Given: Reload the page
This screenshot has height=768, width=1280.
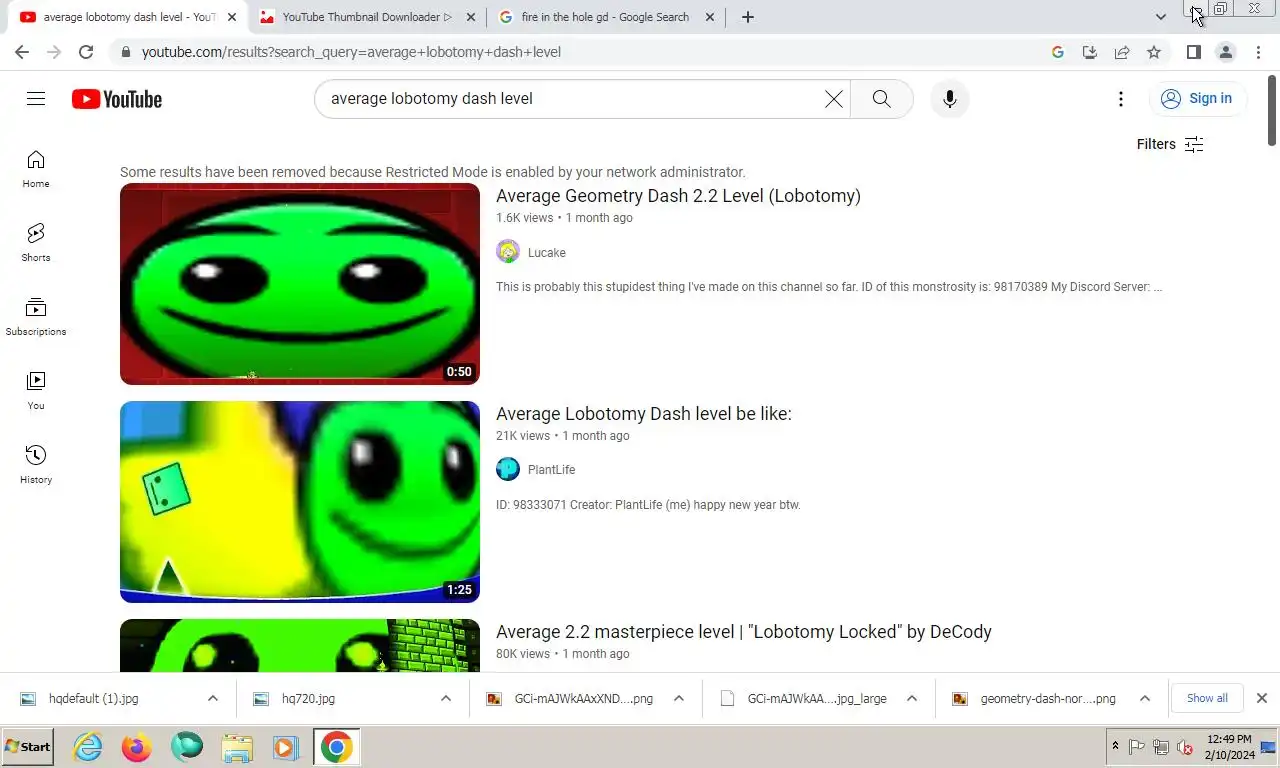Looking at the screenshot, I should 86,52.
